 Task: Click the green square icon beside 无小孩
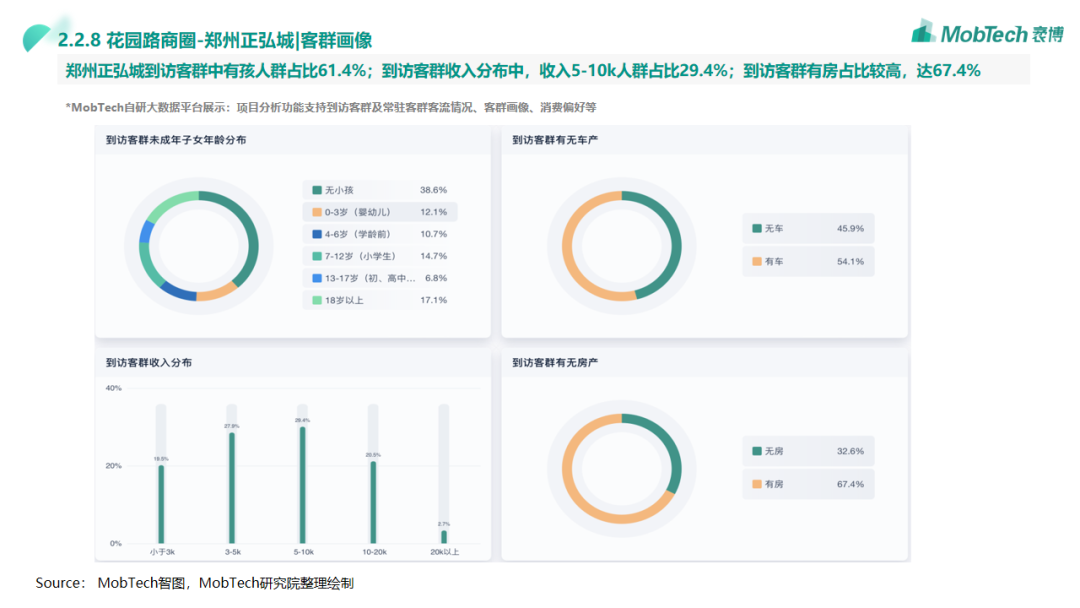317,190
